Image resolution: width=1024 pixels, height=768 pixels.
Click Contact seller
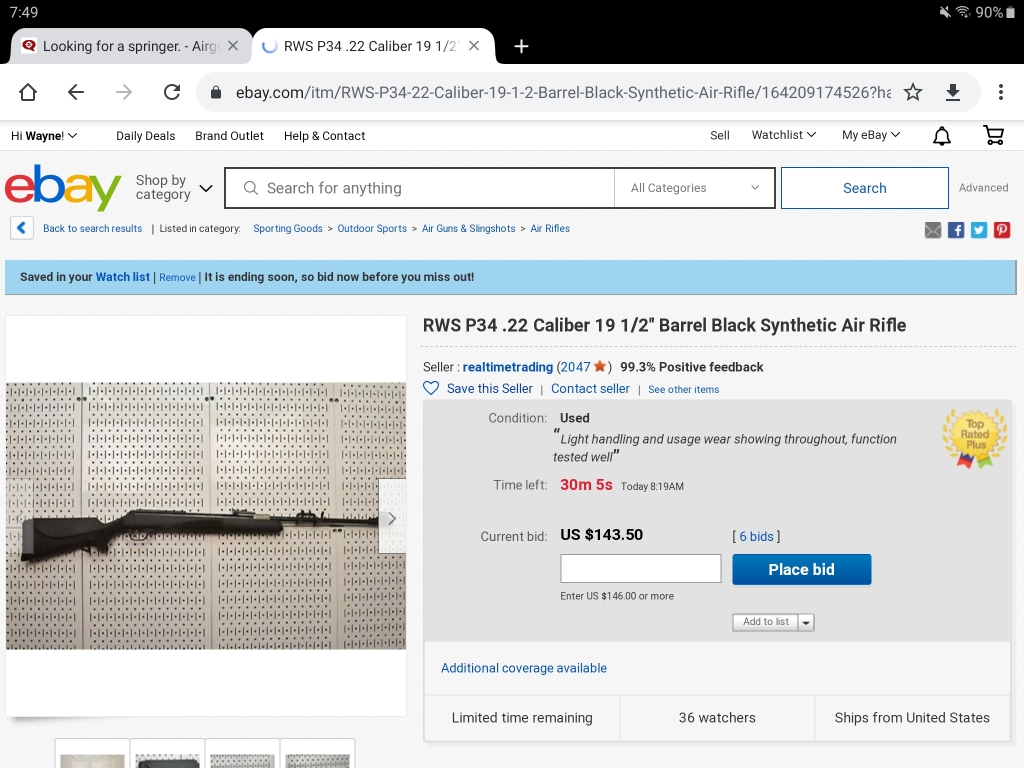(x=590, y=389)
